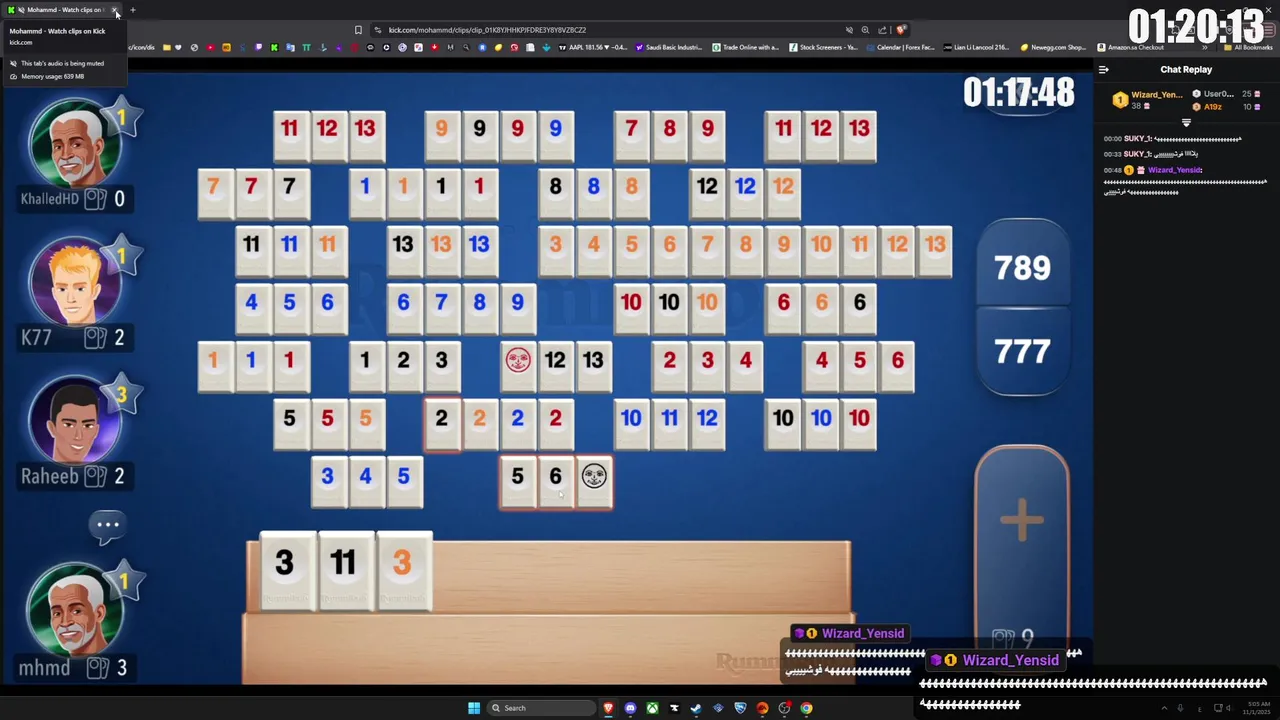
Task: Open Discord from the taskbar
Action: [x=630, y=708]
